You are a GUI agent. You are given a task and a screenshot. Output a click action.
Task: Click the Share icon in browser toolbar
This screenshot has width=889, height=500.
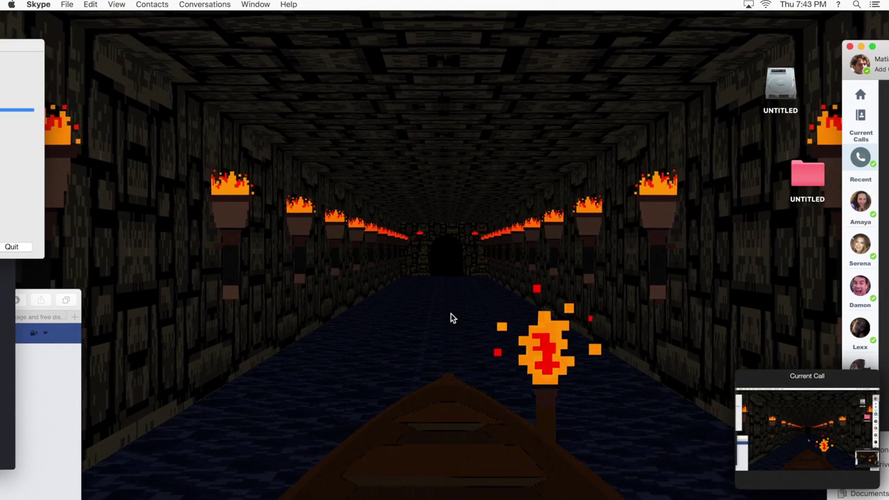pyautogui.click(x=40, y=300)
